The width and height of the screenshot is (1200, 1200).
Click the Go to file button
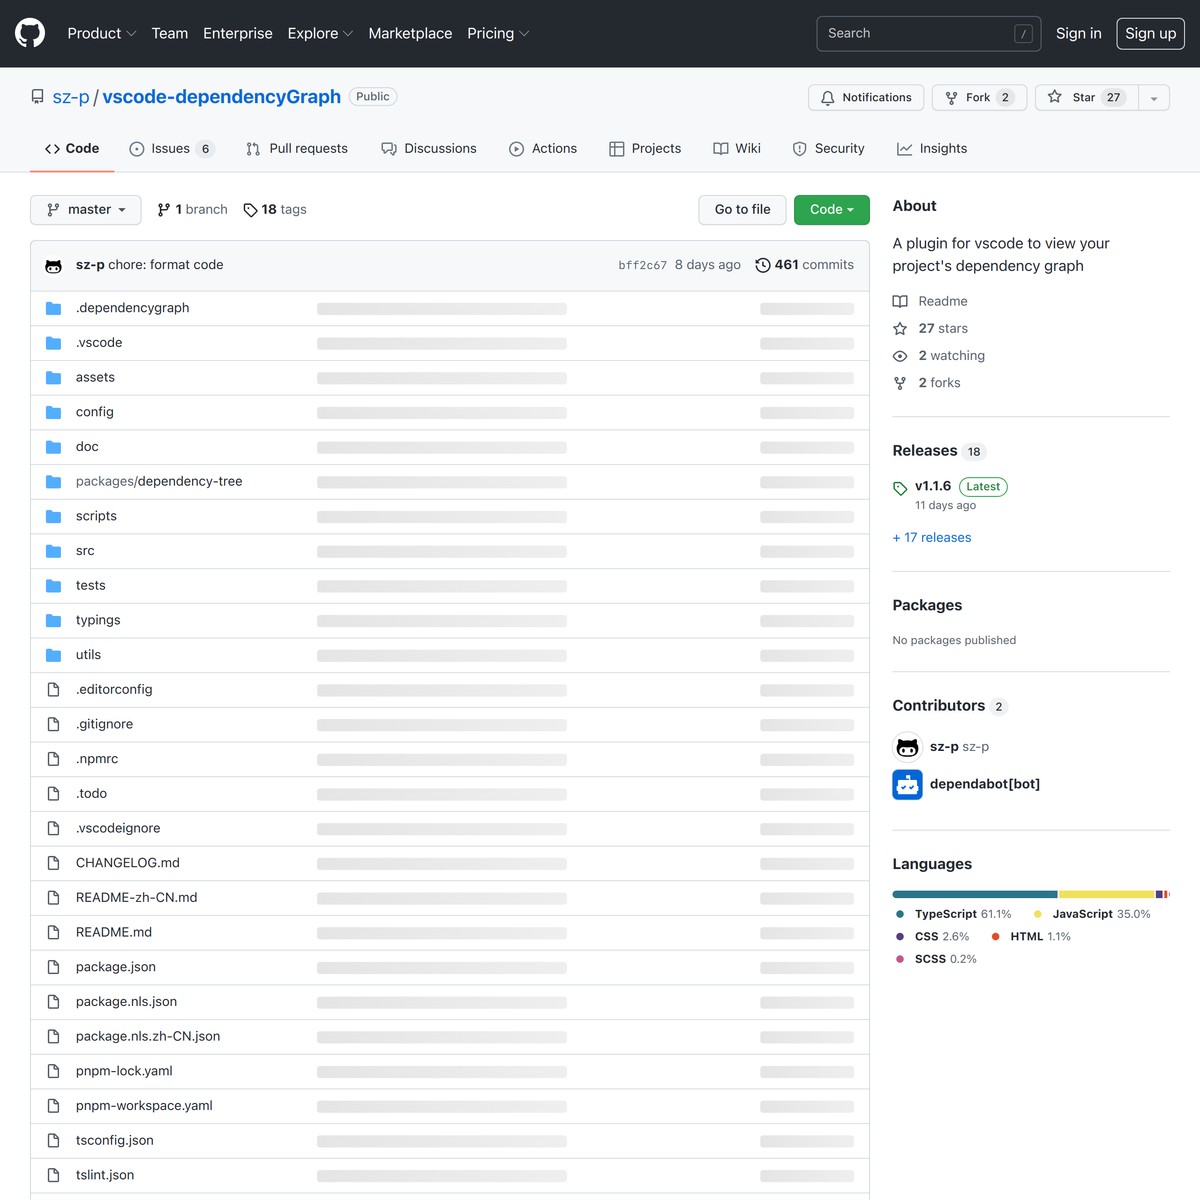coord(742,209)
